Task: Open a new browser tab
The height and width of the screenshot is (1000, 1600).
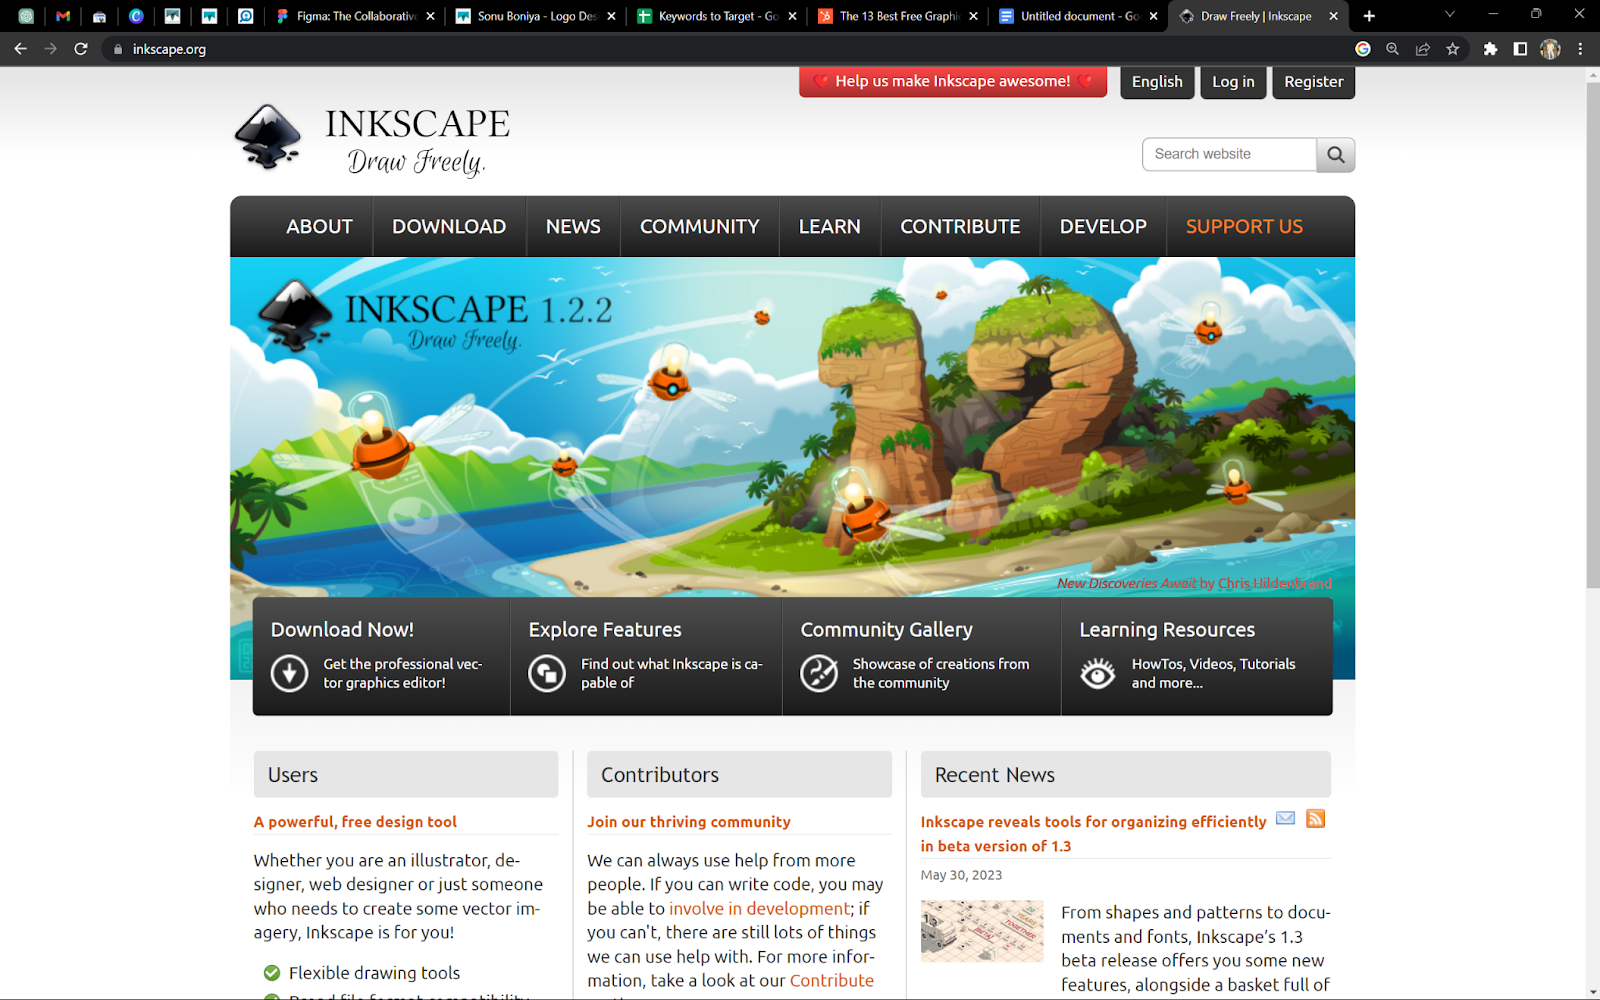Action: (1369, 16)
